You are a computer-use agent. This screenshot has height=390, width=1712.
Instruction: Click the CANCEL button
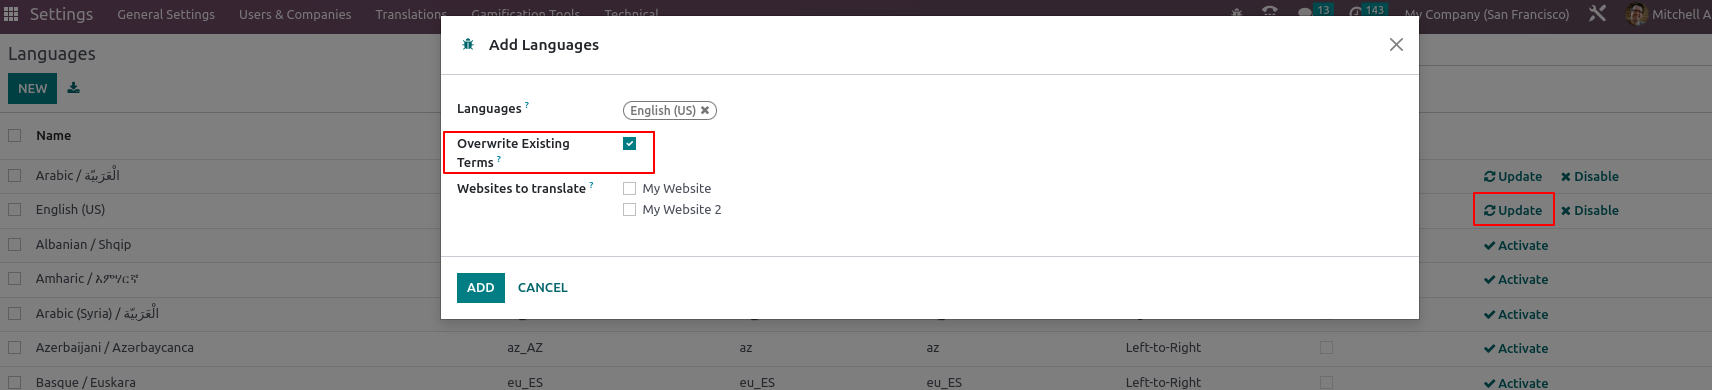tap(543, 288)
